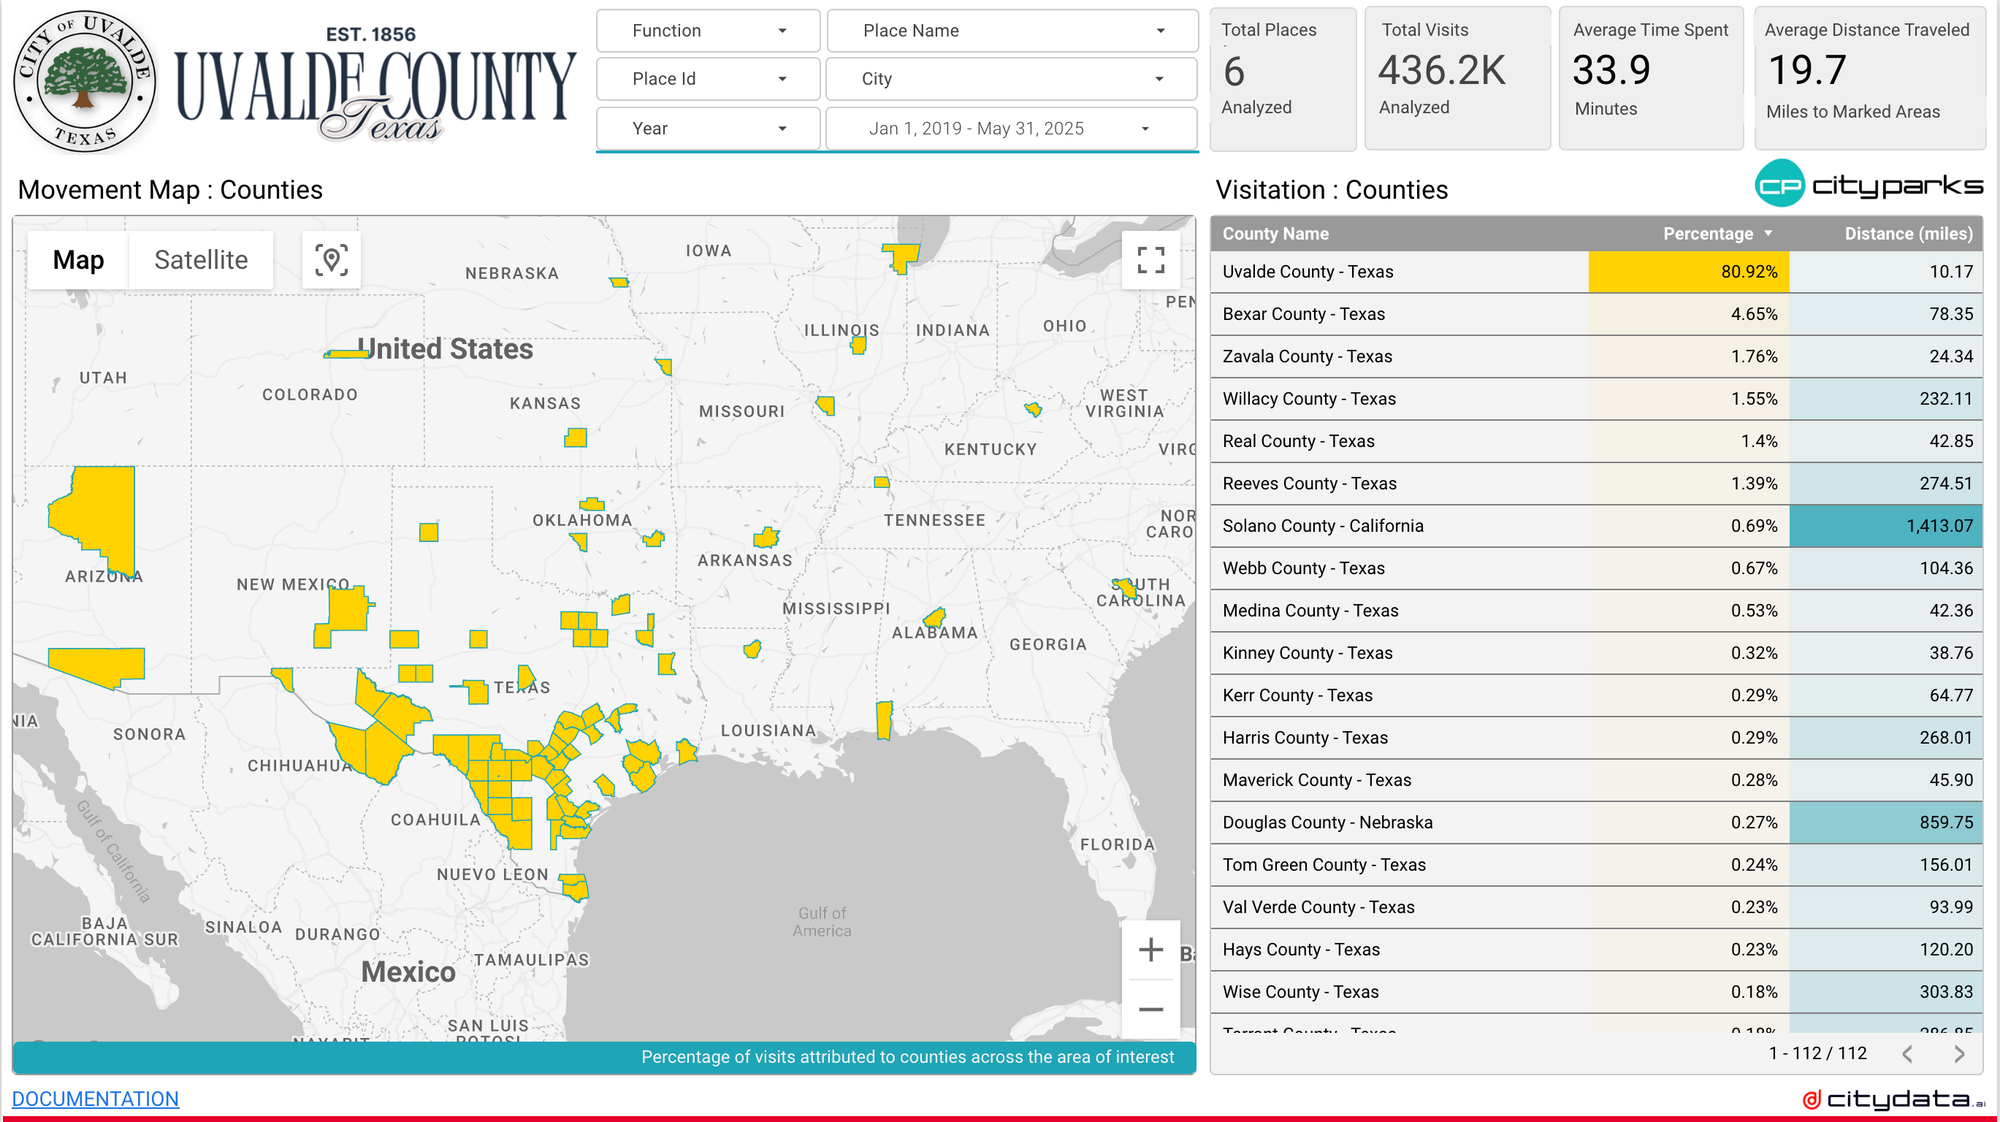Click Percentage column sort arrow

(x=1768, y=233)
